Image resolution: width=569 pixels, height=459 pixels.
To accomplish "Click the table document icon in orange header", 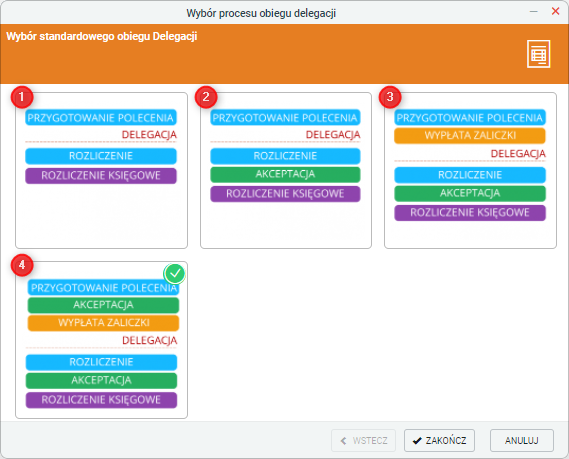I will (539, 54).
